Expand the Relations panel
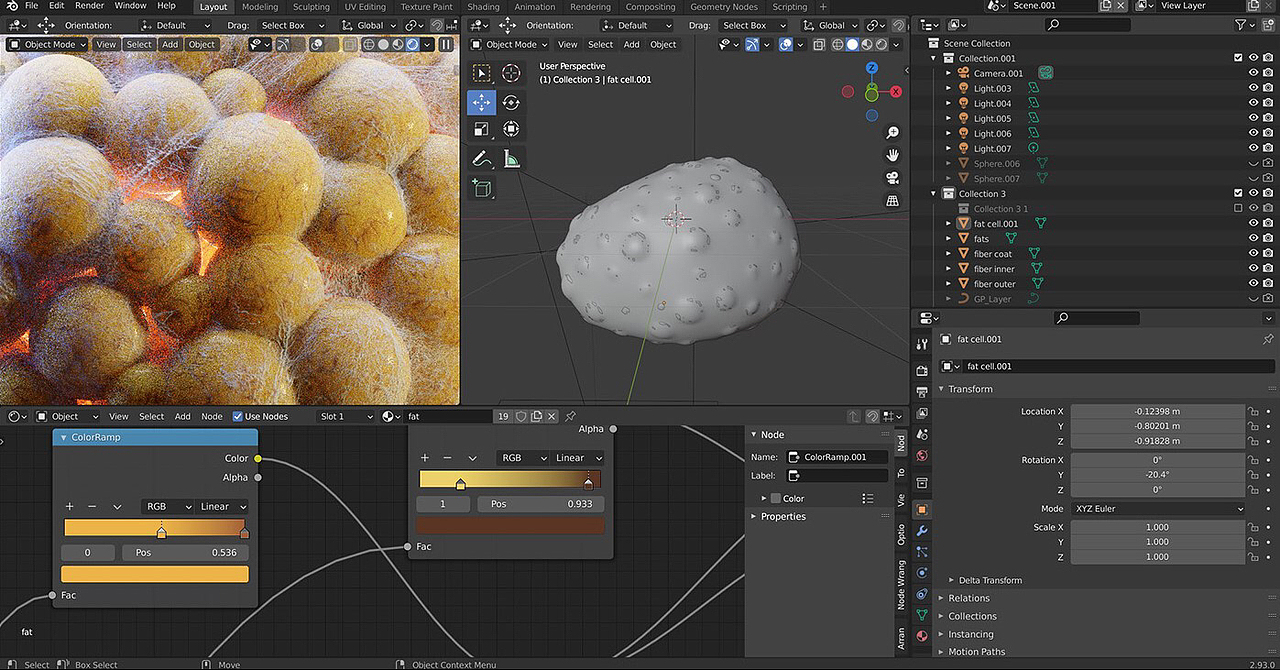Viewport: 1280px width, 670px height. (x=963, y=598)
